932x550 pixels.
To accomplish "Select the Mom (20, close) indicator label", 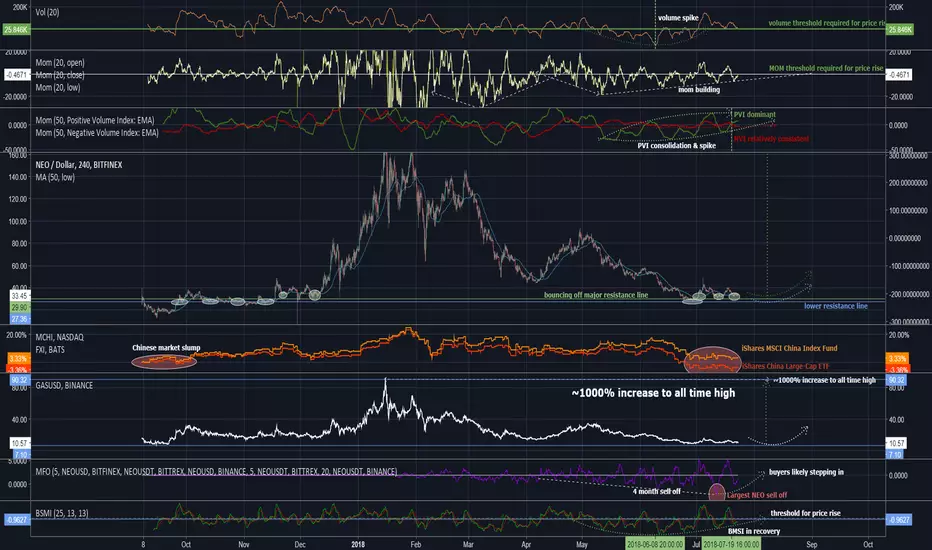I will click(x=59, y=75).
